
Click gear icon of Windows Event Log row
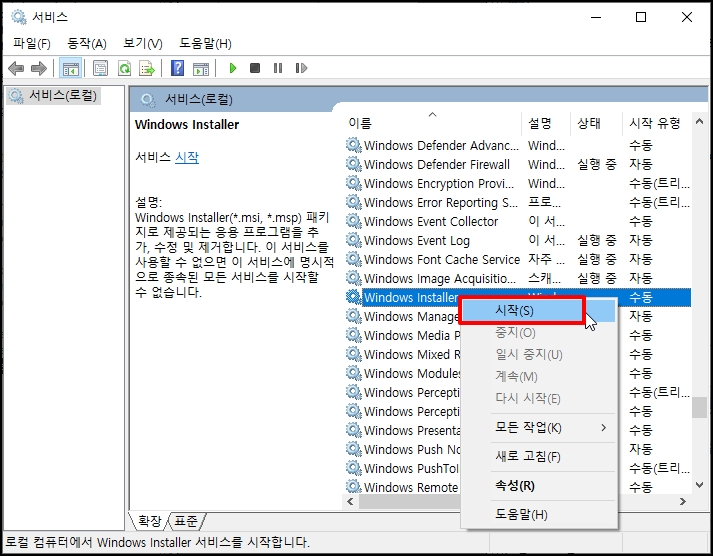click(x=353, y=240)
